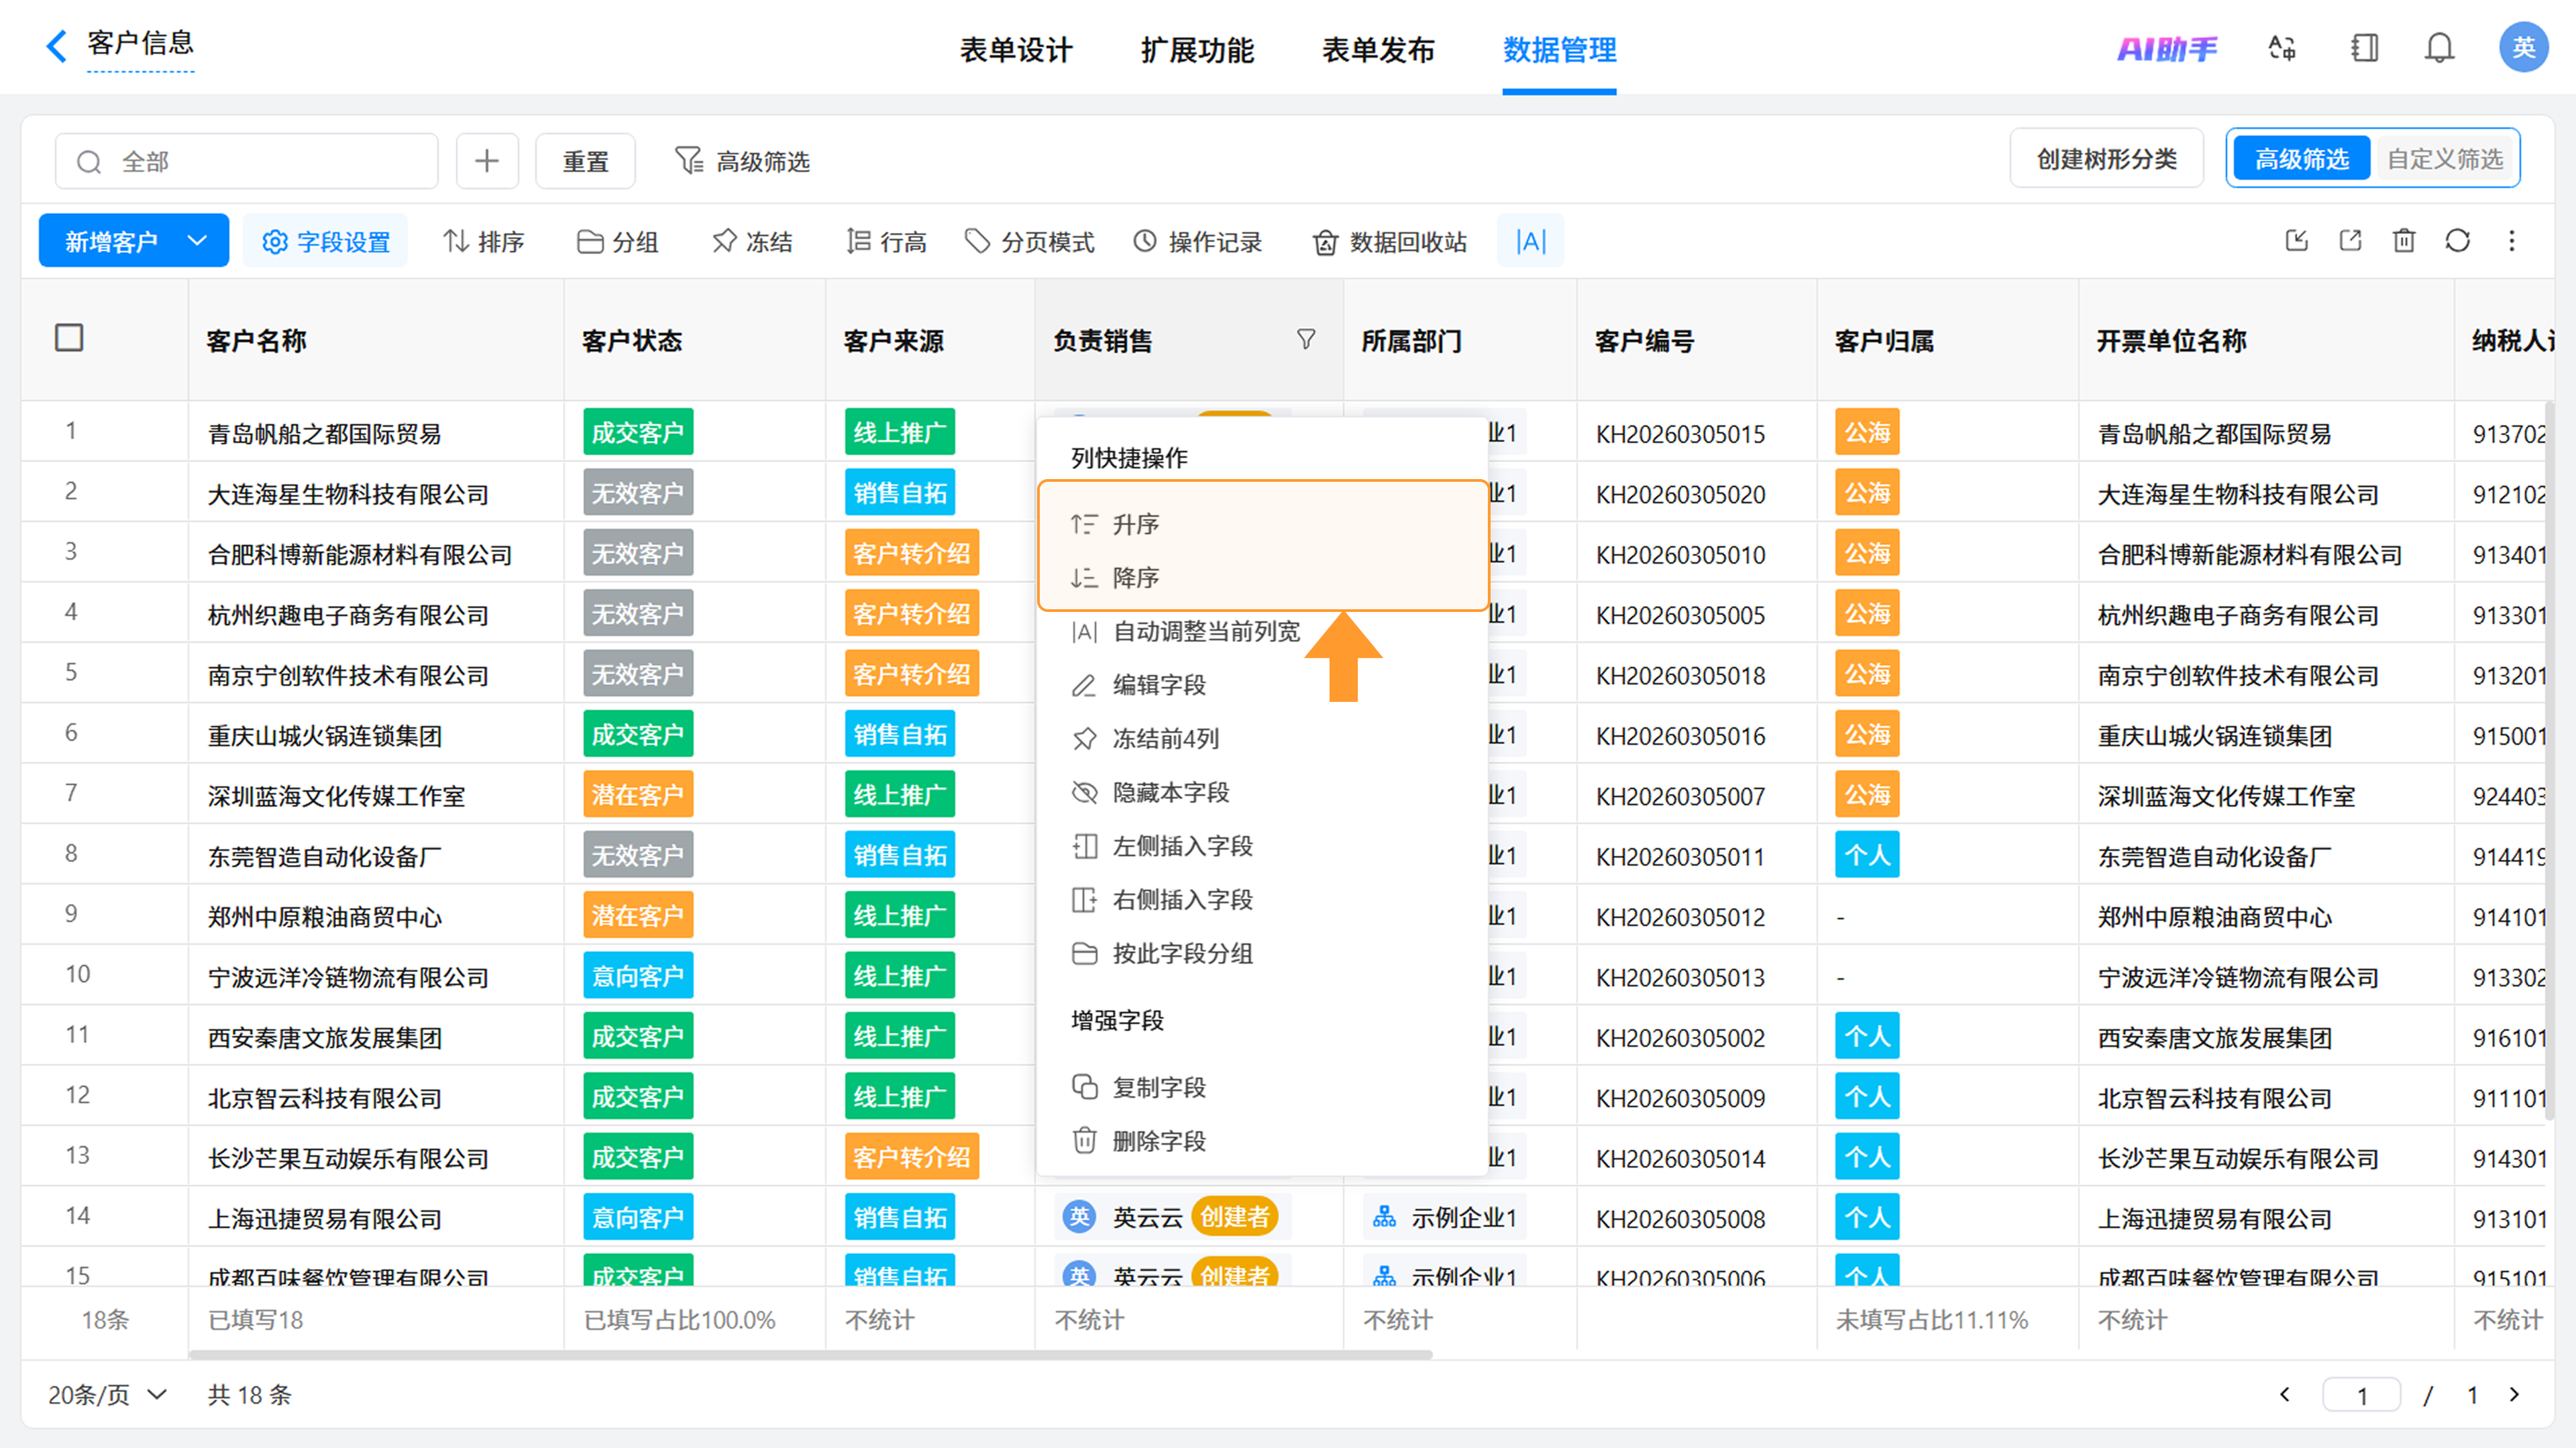Viewport: 2576px width, 1448px height.
Task: Open customer 青岛帆船之都国际贸易 in 客户名称 column
Action: (x=324, y=434)
